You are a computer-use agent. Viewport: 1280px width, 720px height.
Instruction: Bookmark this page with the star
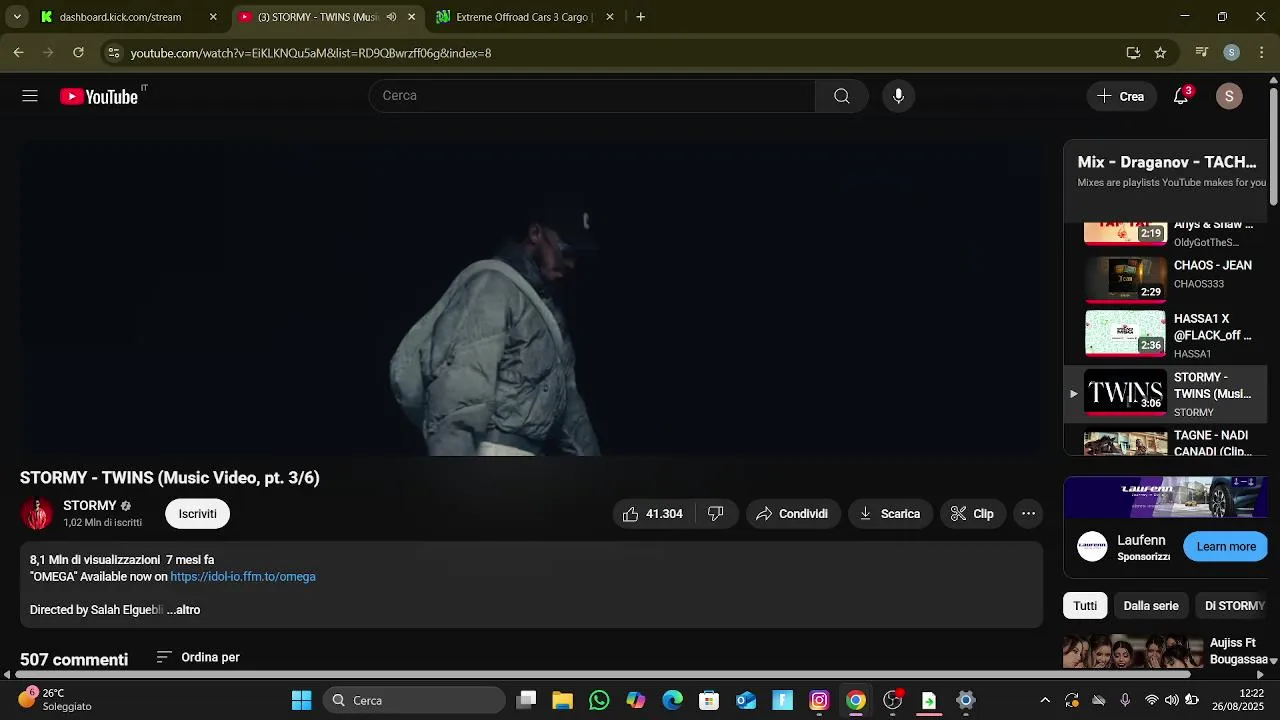tap(1160, 53)
